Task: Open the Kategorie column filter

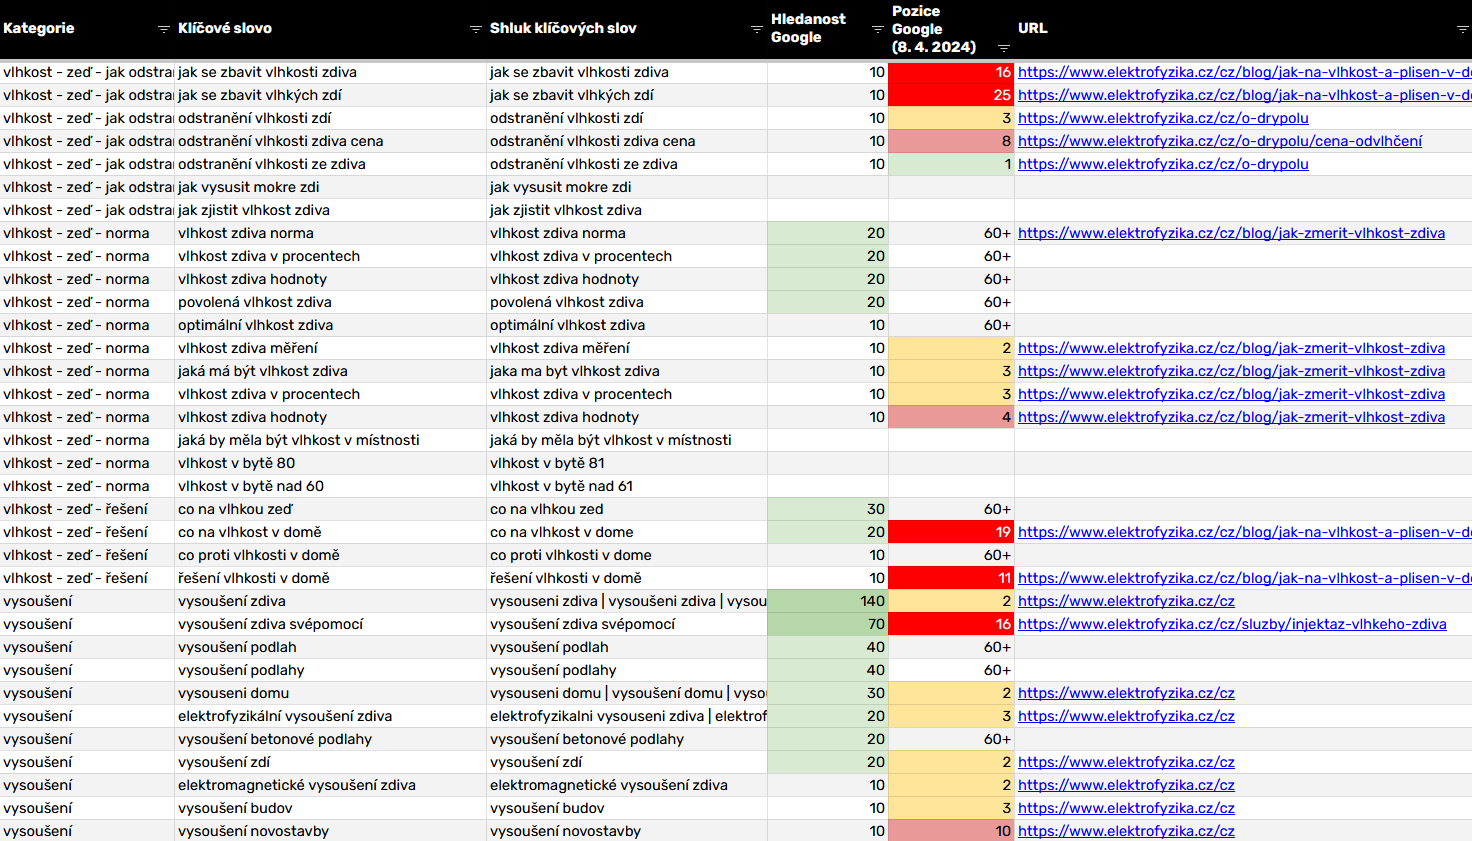Action: coord(164,30)
